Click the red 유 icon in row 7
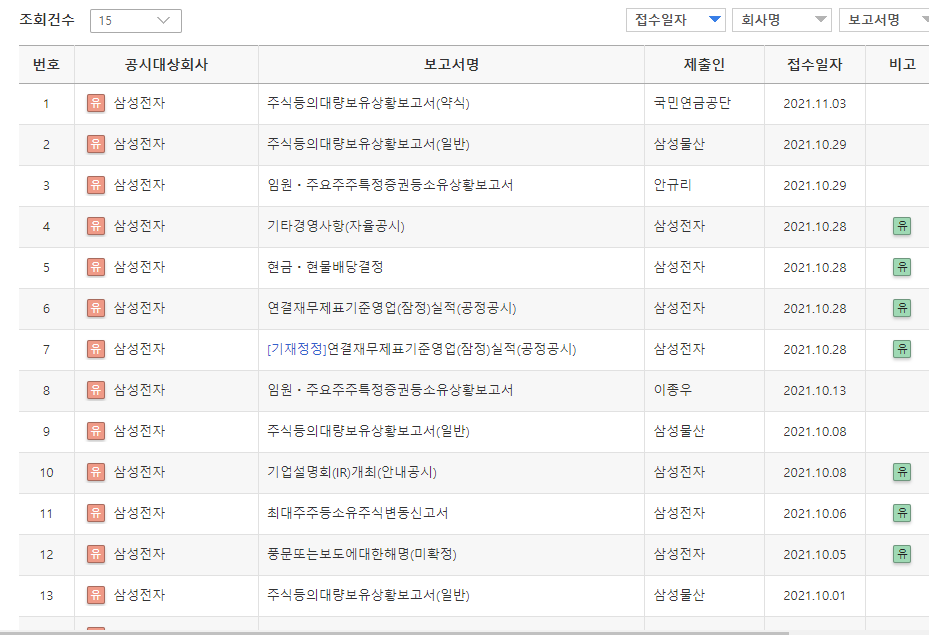This screenshot has width=929, height=635. coord(95,349)
